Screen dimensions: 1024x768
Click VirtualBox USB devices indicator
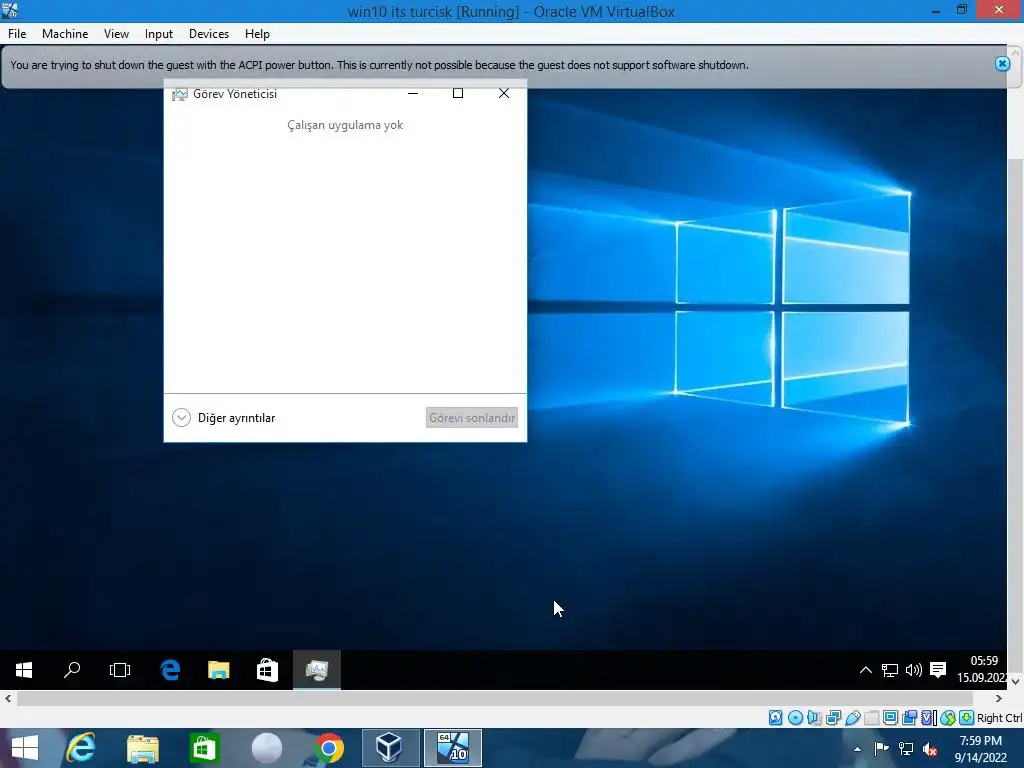(852, 718)
